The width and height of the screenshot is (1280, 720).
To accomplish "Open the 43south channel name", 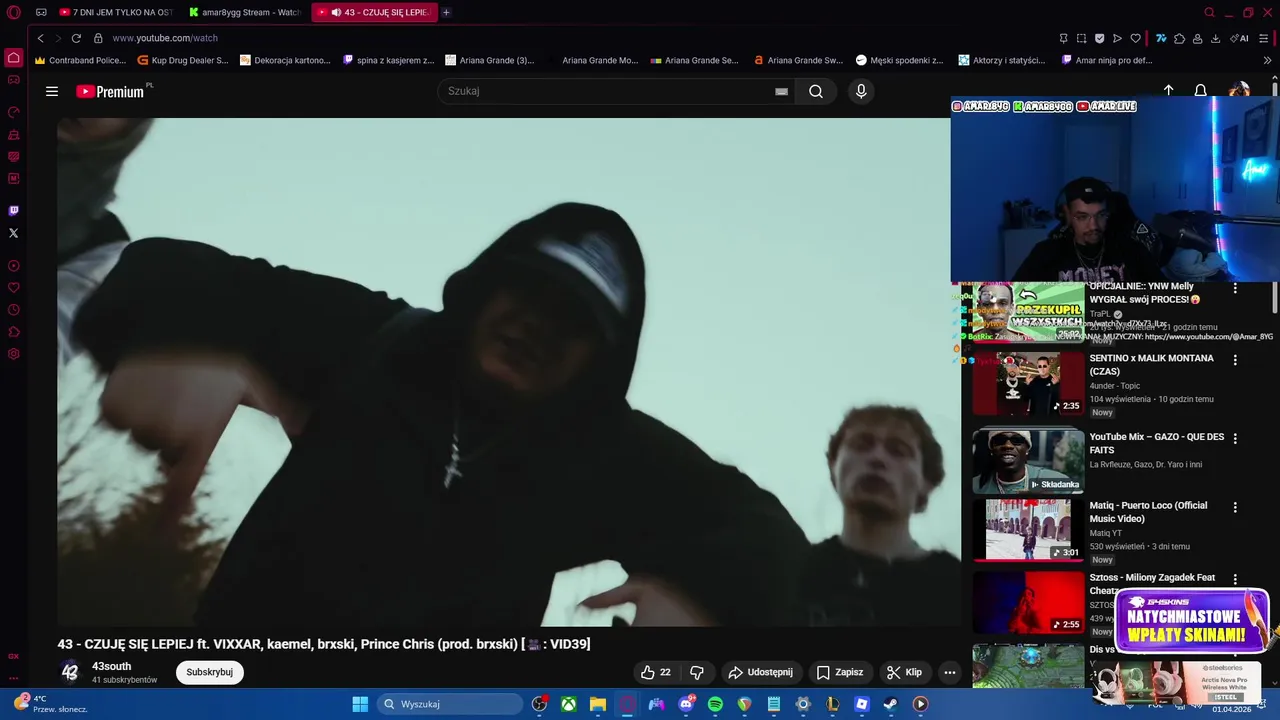I will [111, 666].
